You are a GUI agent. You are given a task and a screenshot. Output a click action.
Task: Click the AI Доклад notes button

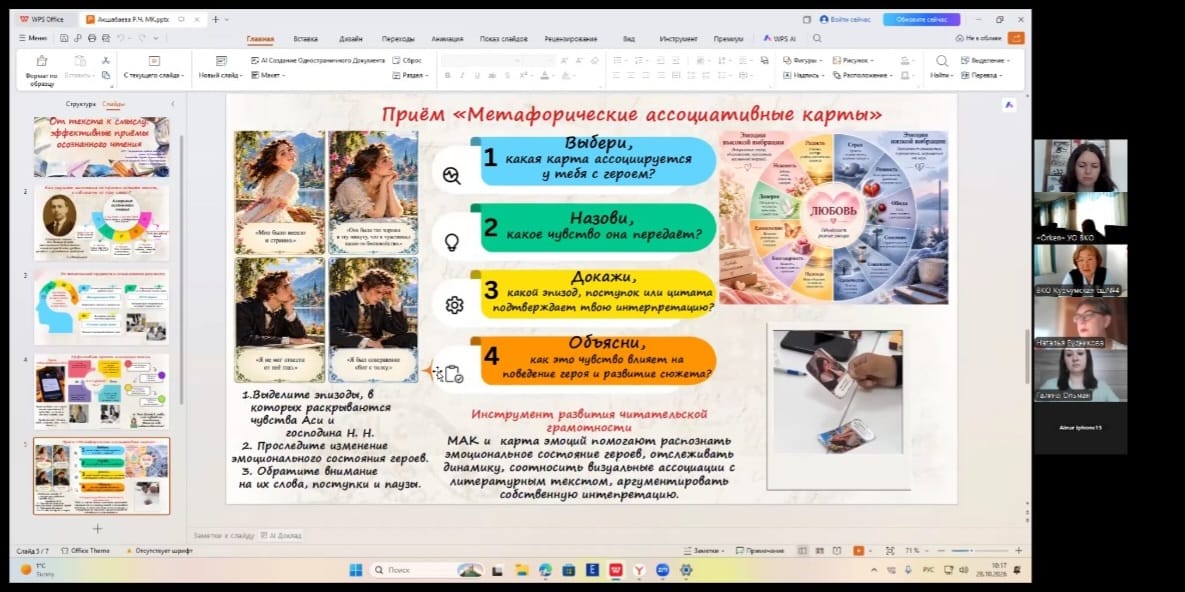coord(280,535)
